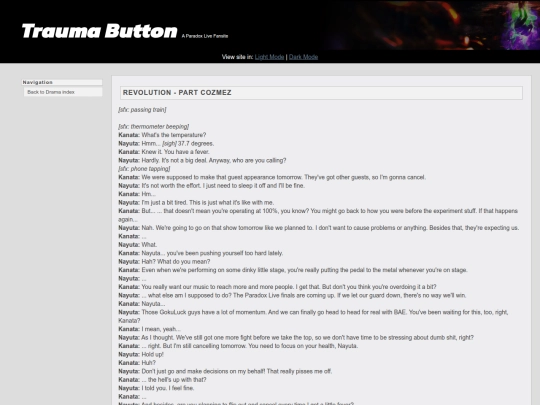Select the Navigation sidebar heading
540x405 pixels.
pos(62,82)
